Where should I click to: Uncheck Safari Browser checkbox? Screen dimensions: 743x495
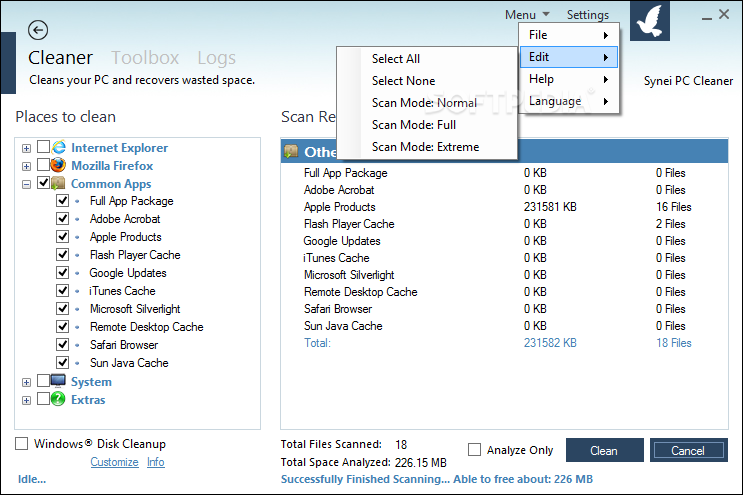click(63, 344)
